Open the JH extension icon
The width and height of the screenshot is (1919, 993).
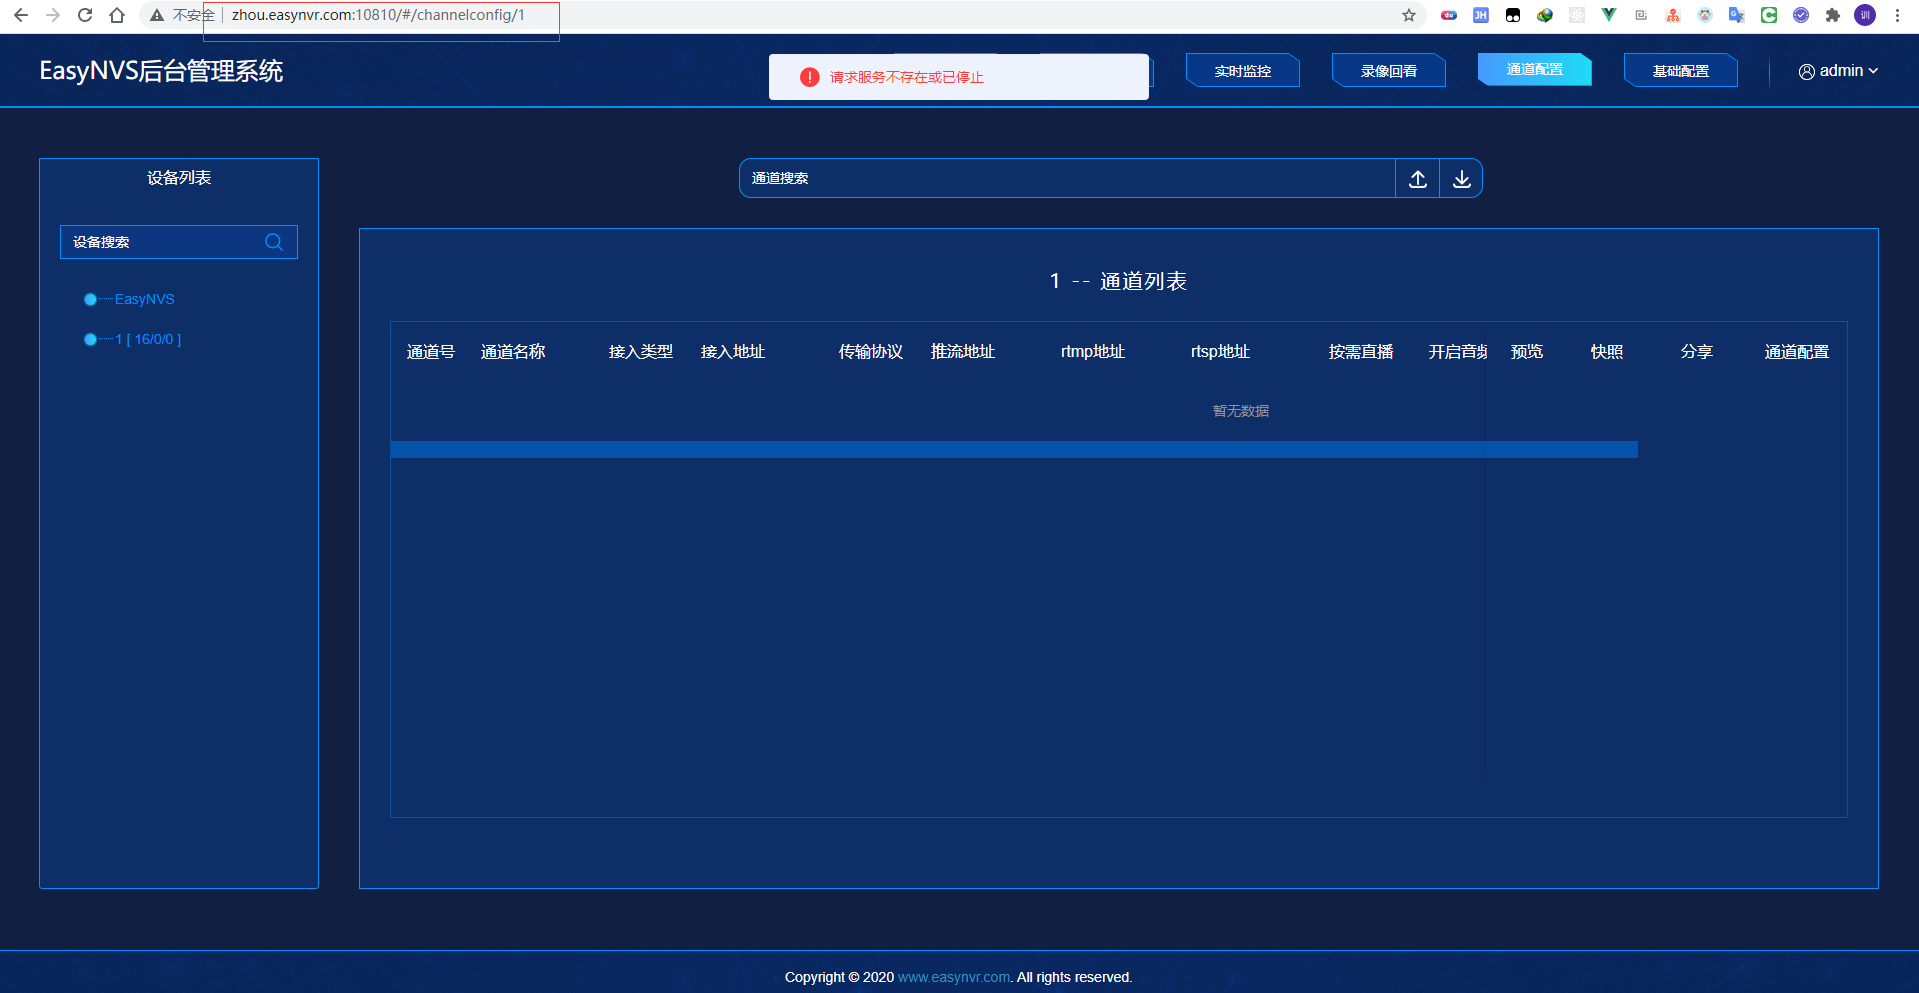[x=1481, y=15]
